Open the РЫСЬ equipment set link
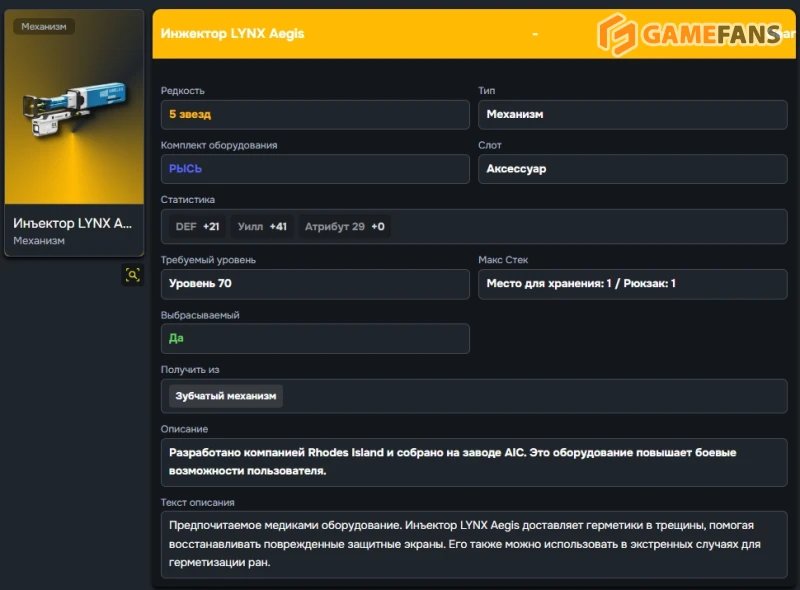Image resolution: width=800 pixels, height=590 pixels. (x=186, y=169)
